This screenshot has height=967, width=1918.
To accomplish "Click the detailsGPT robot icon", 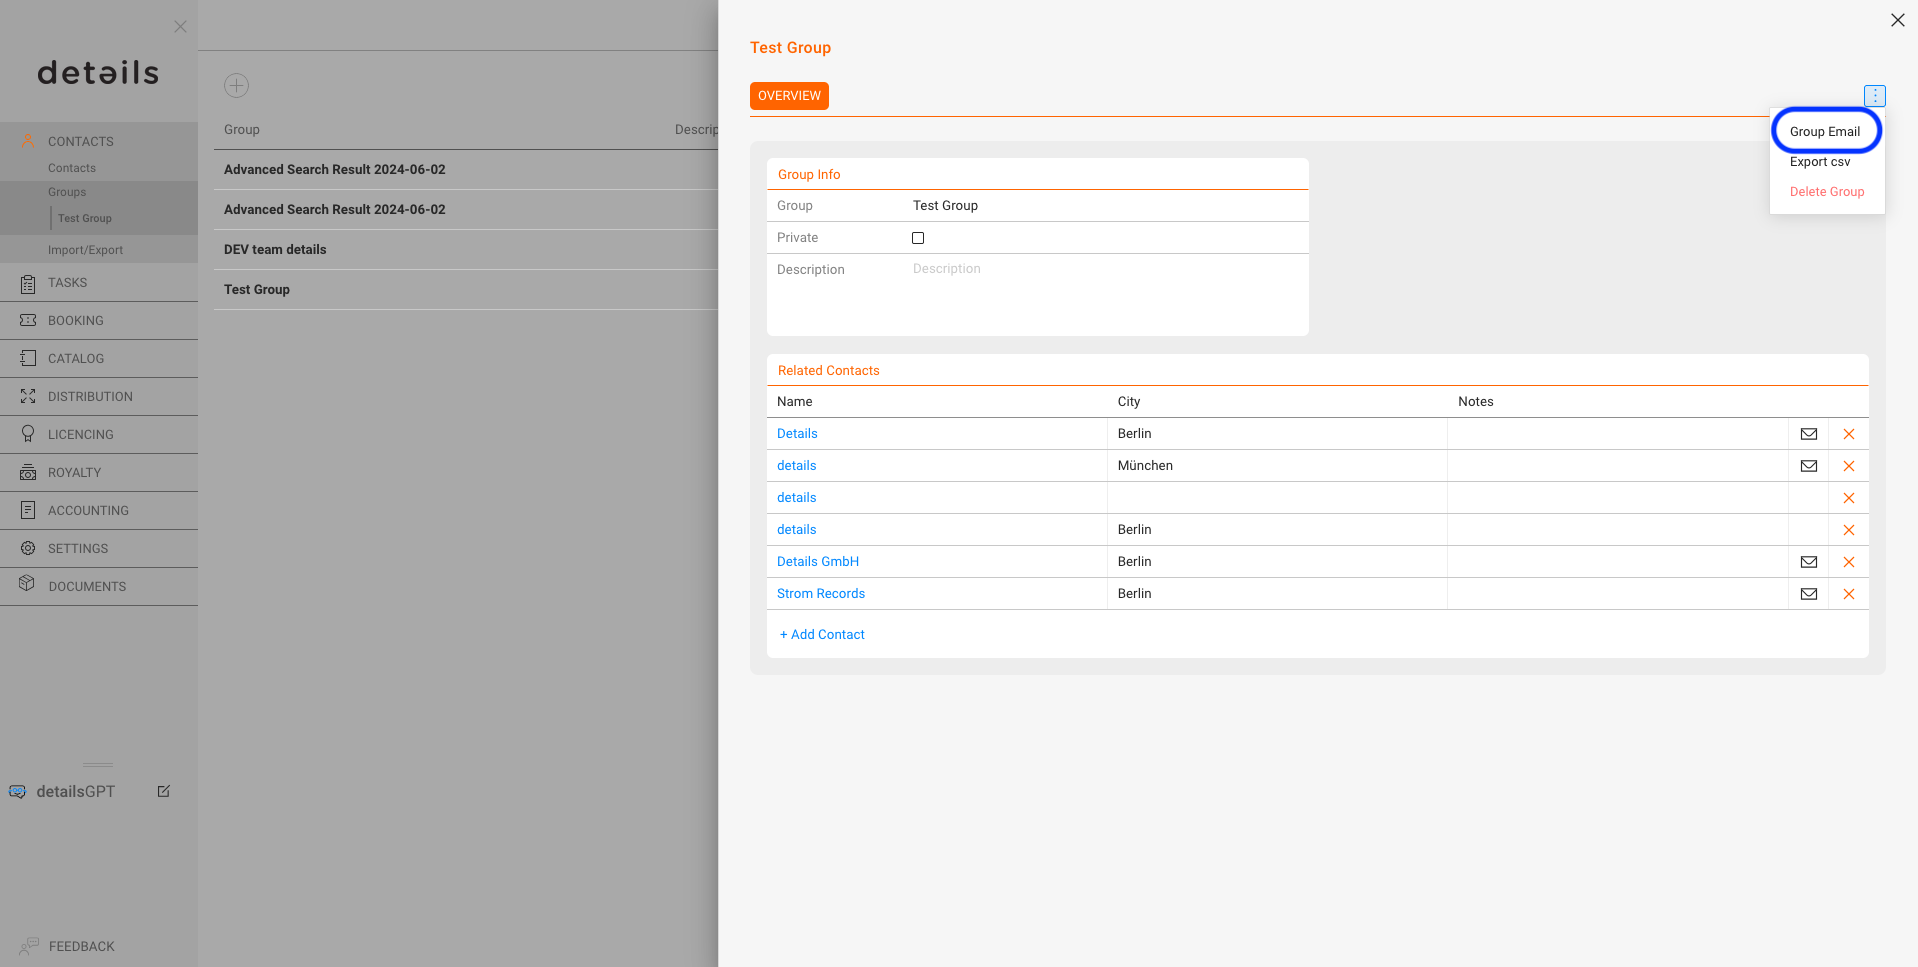I will [18, 791].
